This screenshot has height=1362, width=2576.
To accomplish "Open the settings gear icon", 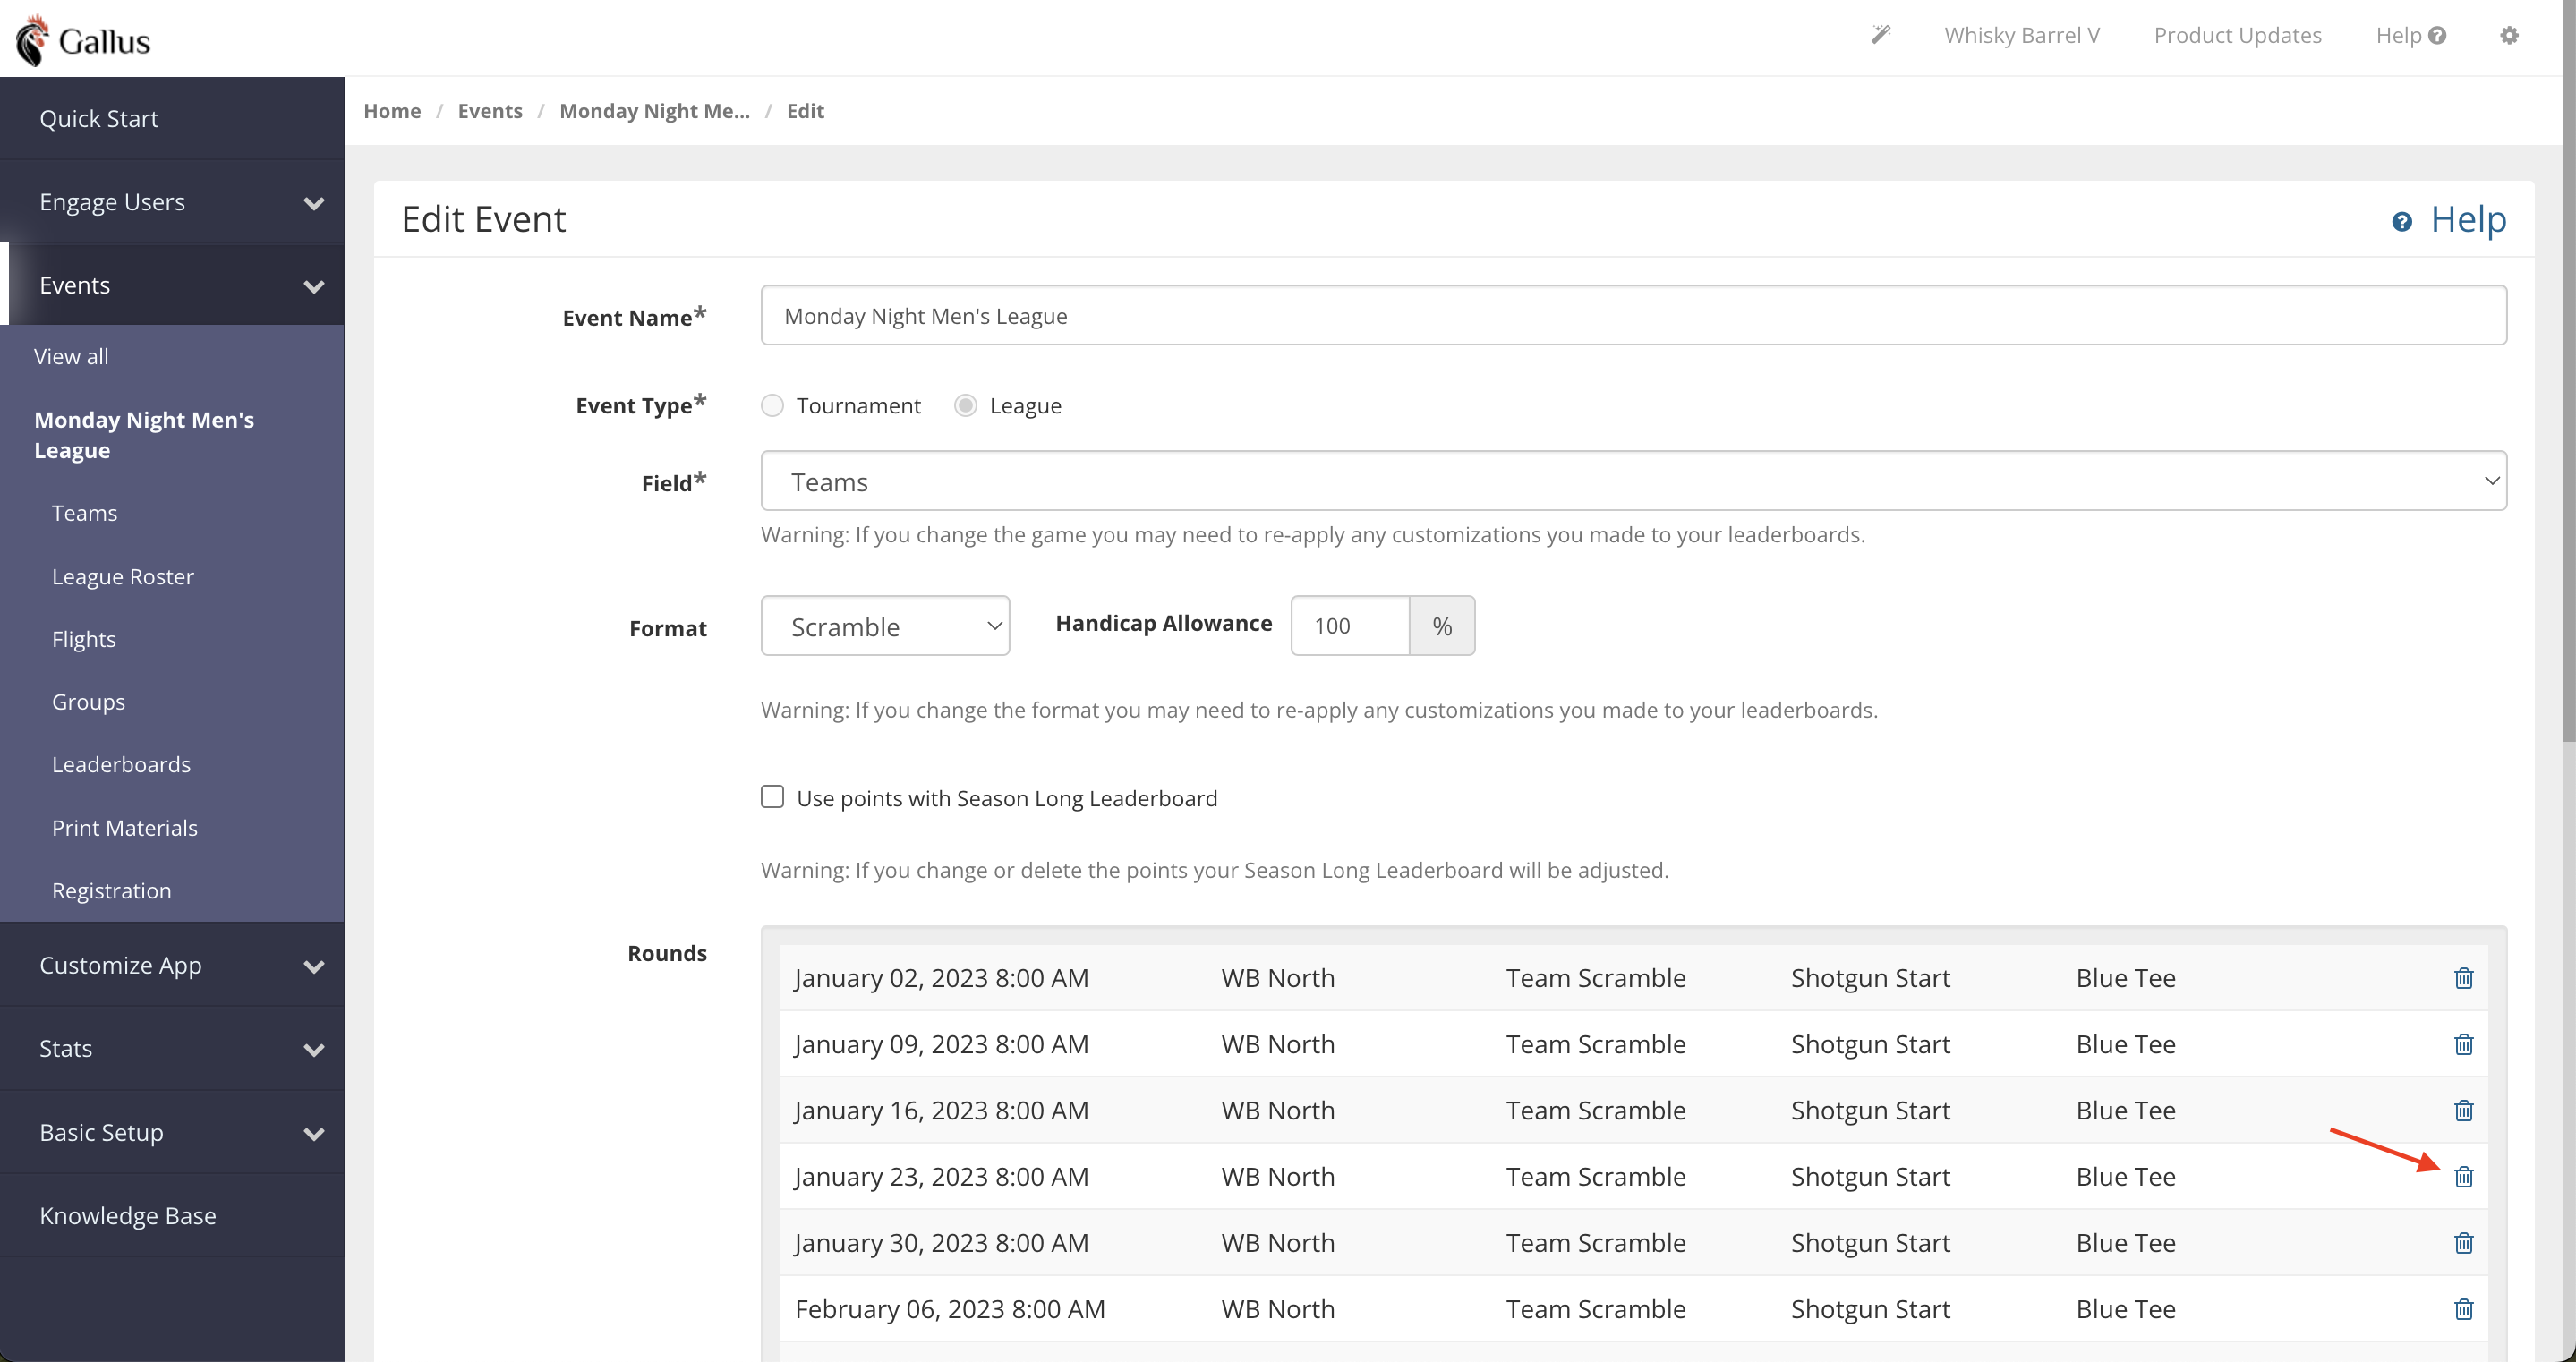I will pyautogui.click(x=2509, y=35).
